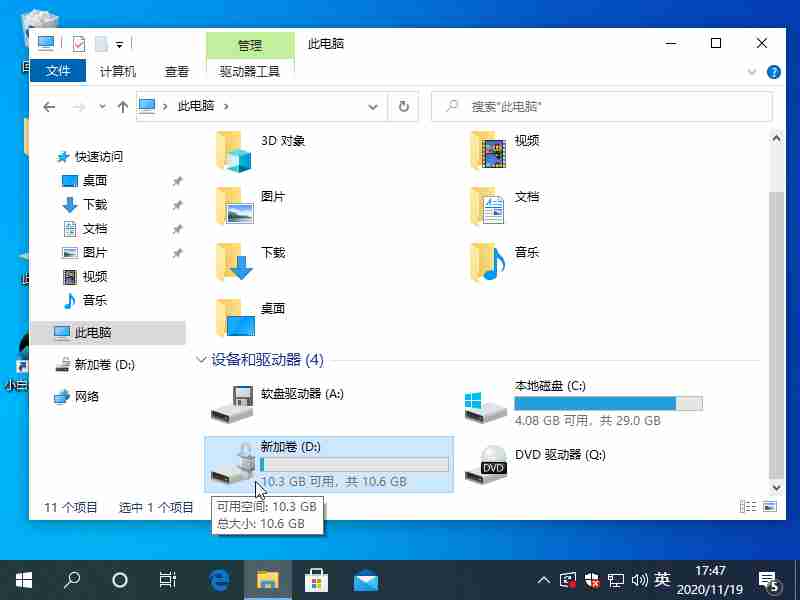Open the address bar dropdown
Screen dimensions: 800x600
373,106
